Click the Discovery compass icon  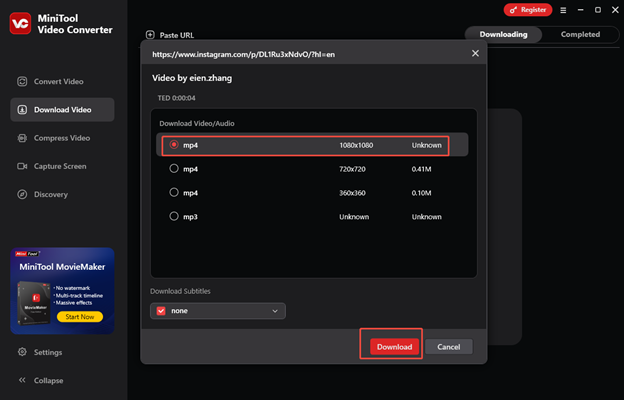(22, 195)
